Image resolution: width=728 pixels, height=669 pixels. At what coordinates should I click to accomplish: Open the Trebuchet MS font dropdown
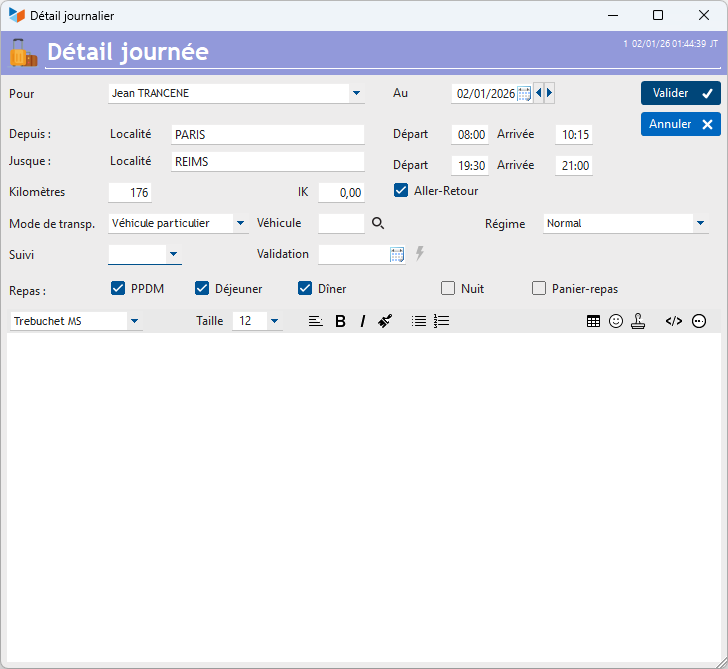(134, 321)
